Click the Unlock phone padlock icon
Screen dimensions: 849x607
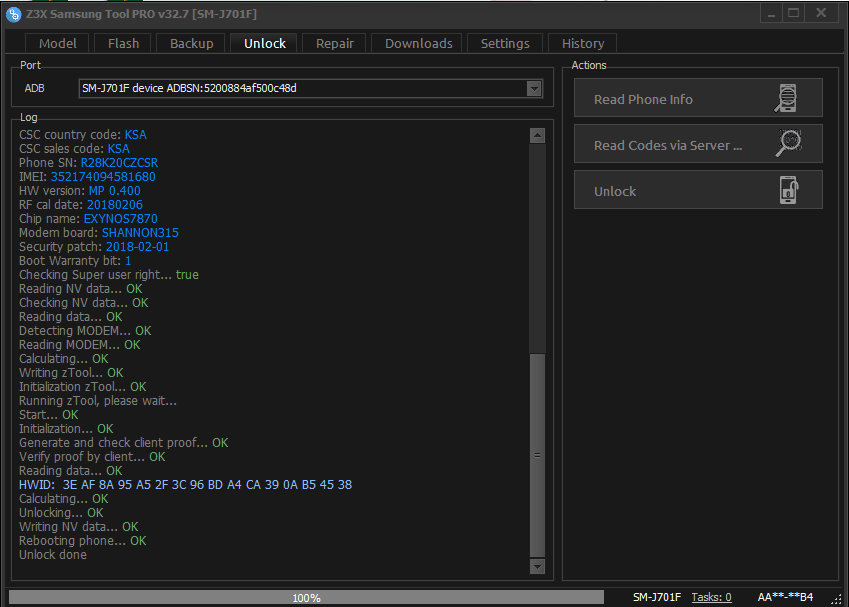[x=789, y=190]
